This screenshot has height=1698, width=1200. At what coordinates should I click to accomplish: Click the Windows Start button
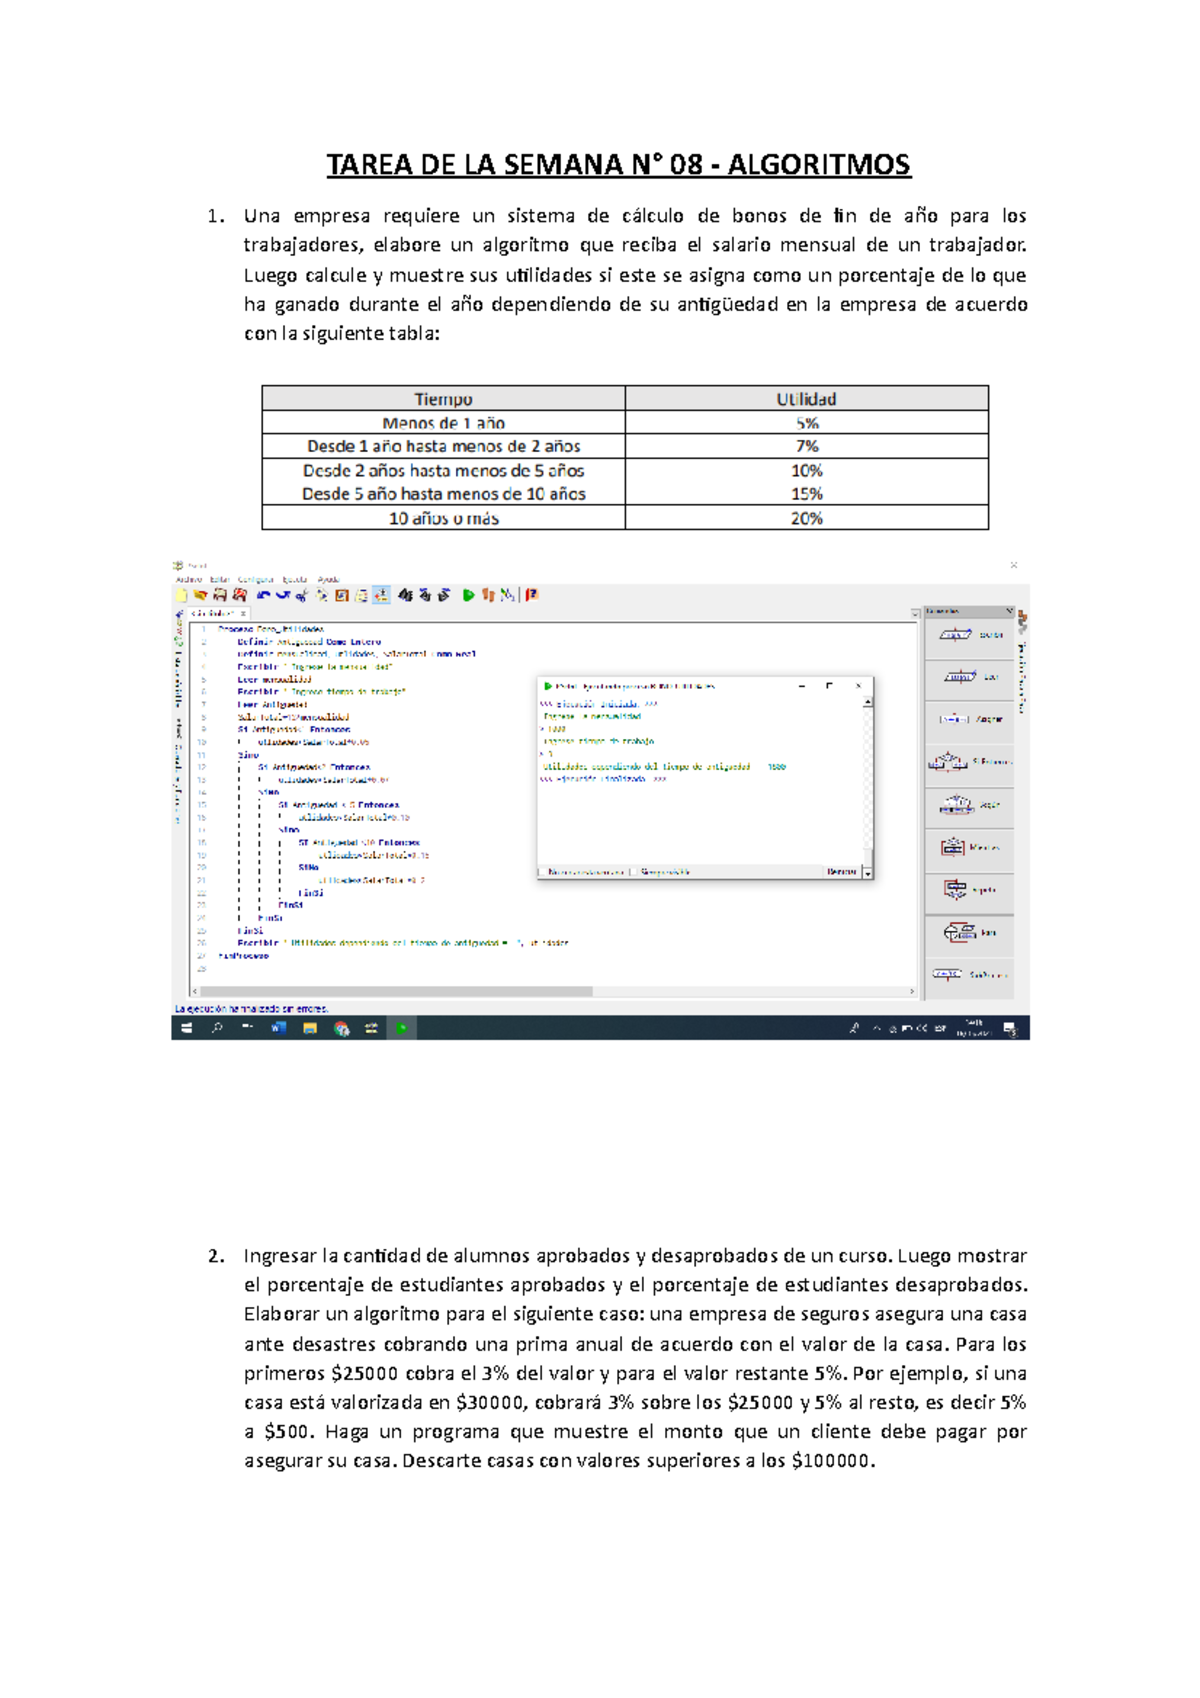(186, 1028)
